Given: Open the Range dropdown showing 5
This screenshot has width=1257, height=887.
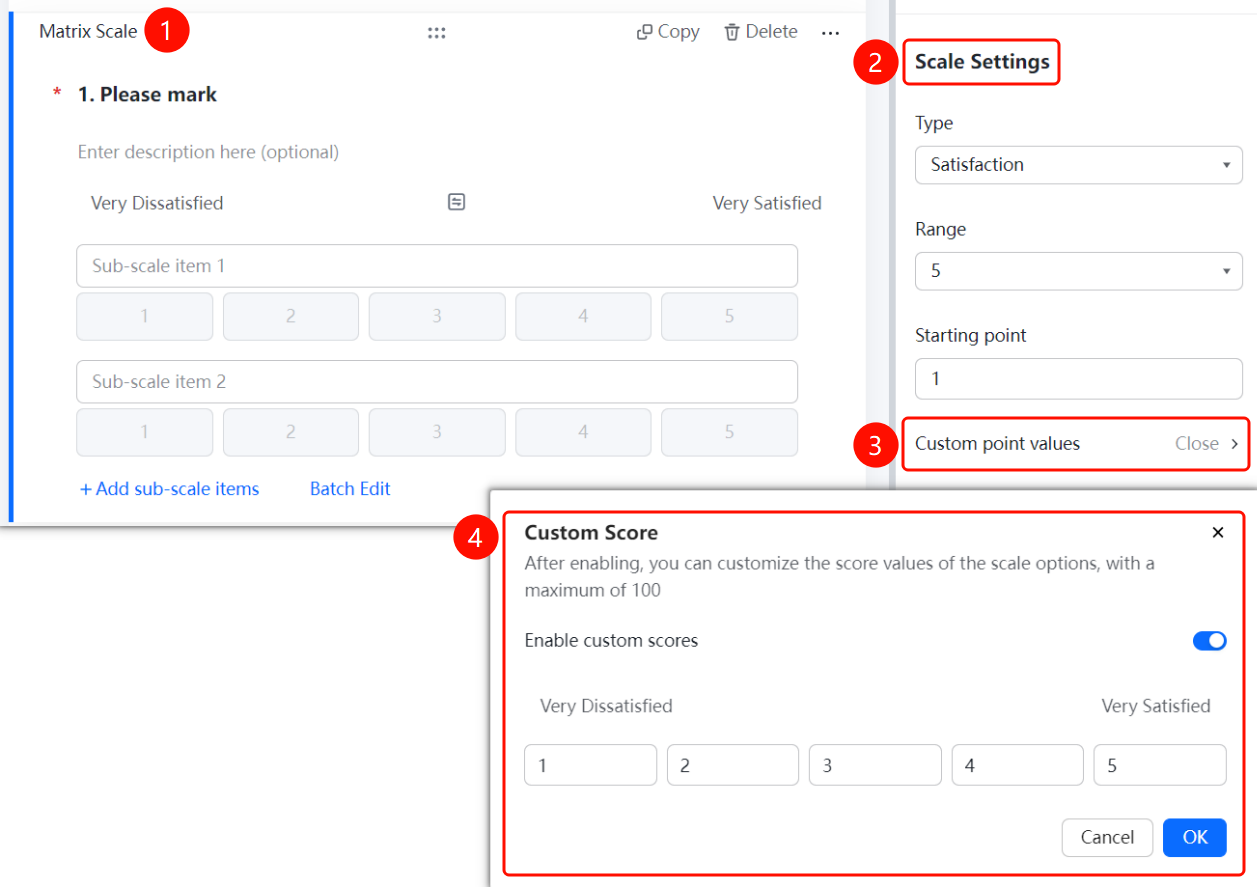Looking at the screenshot, I should [x=1078, y=271].
